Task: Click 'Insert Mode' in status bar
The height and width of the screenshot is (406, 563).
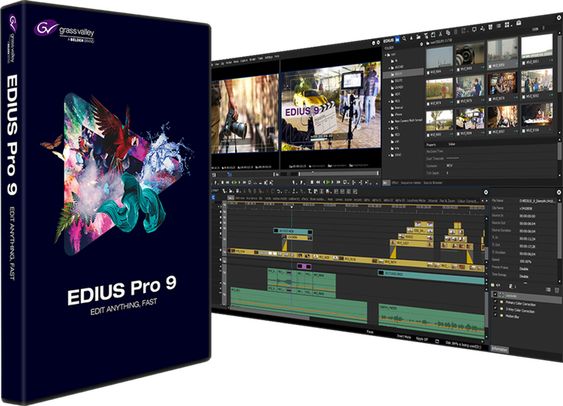Action: click(x=404, y=337)
